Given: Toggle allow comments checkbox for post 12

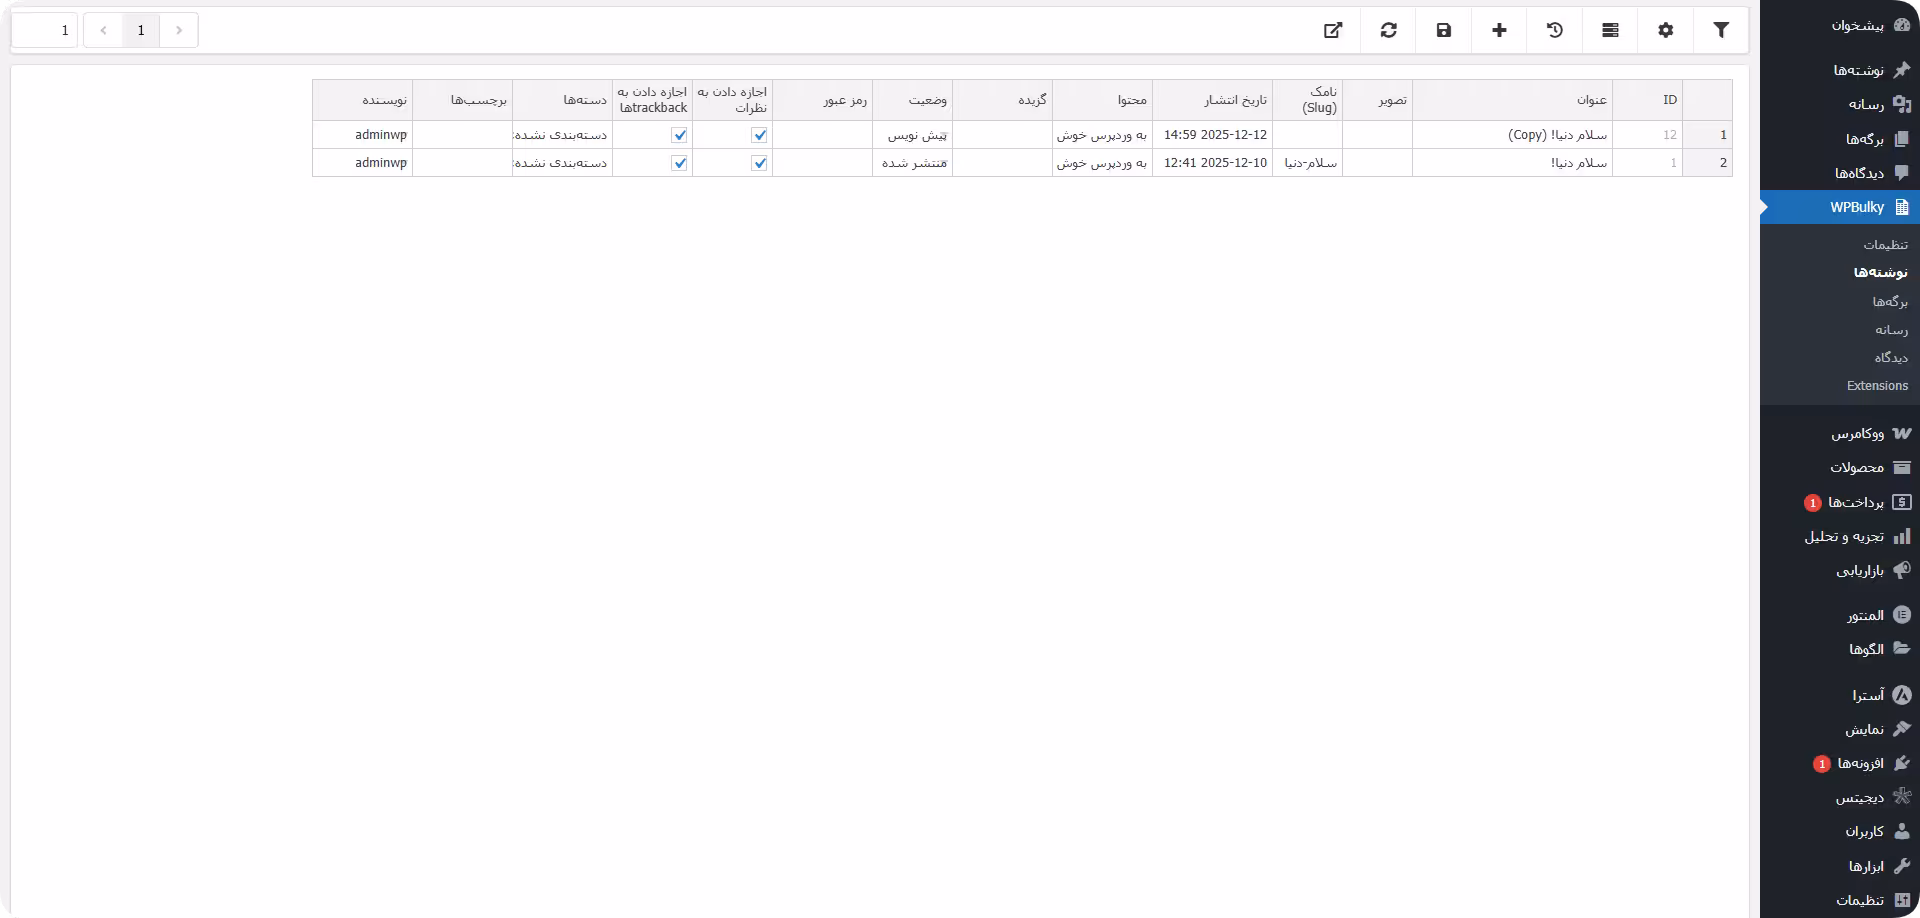Looking at the screenshot, I should pyautogui.click(x=760, y=135).
